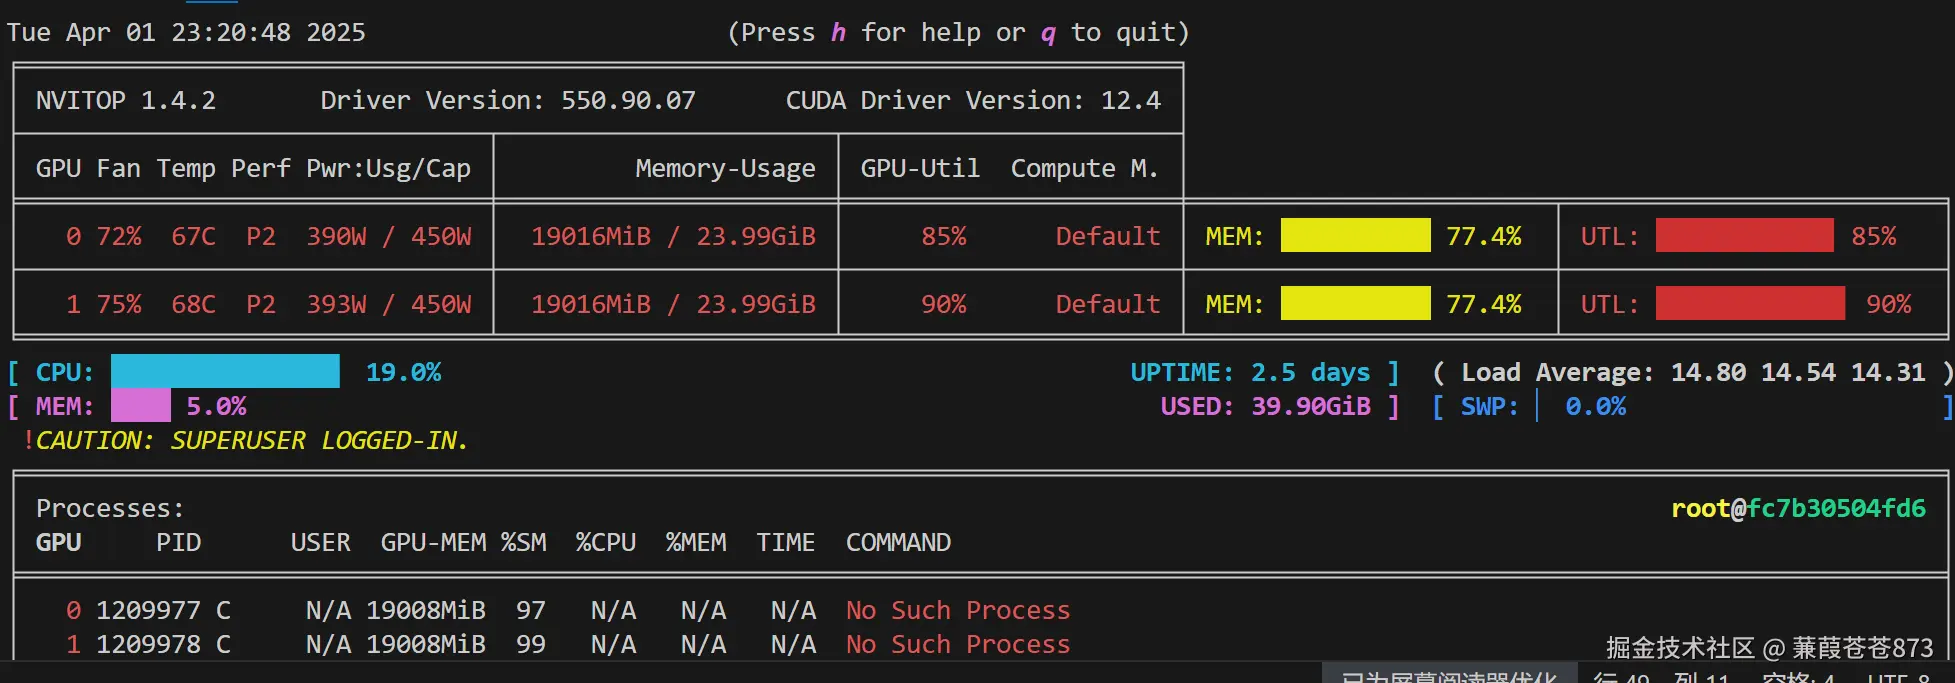Click the quit key hint 'q'
The image size is (1955, 683).
[1048, 33]
